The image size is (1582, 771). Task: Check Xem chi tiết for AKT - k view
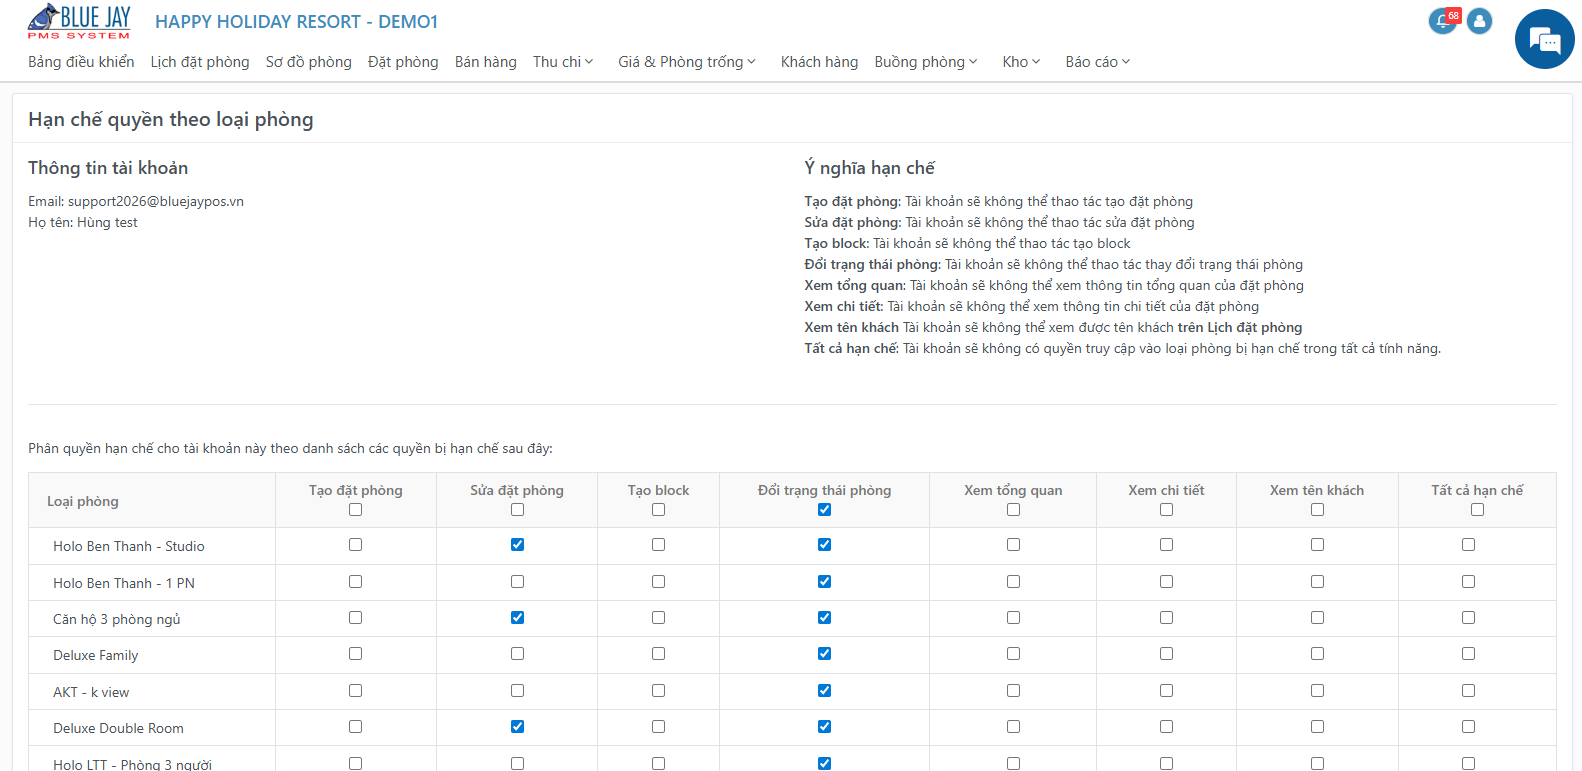(x=1166, y=690)
